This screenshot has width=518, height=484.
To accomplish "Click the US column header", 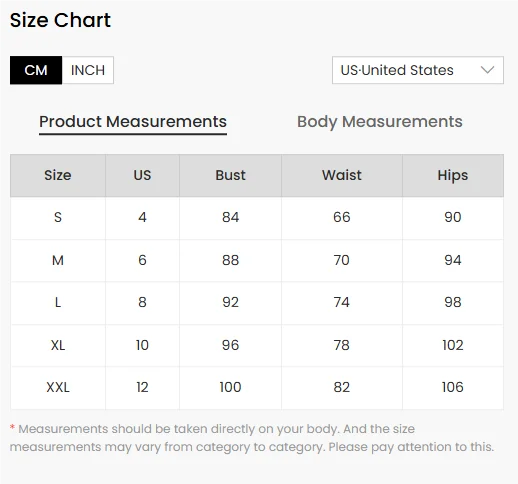I will click(x=142, y=175).
